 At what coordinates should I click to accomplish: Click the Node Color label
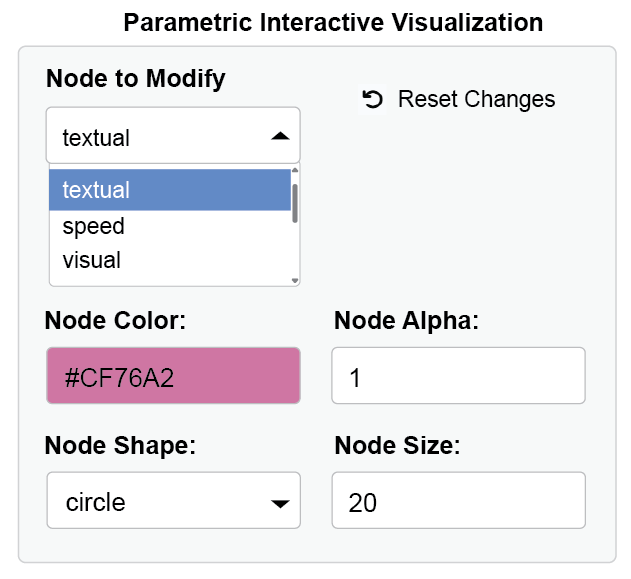(116, 321)
